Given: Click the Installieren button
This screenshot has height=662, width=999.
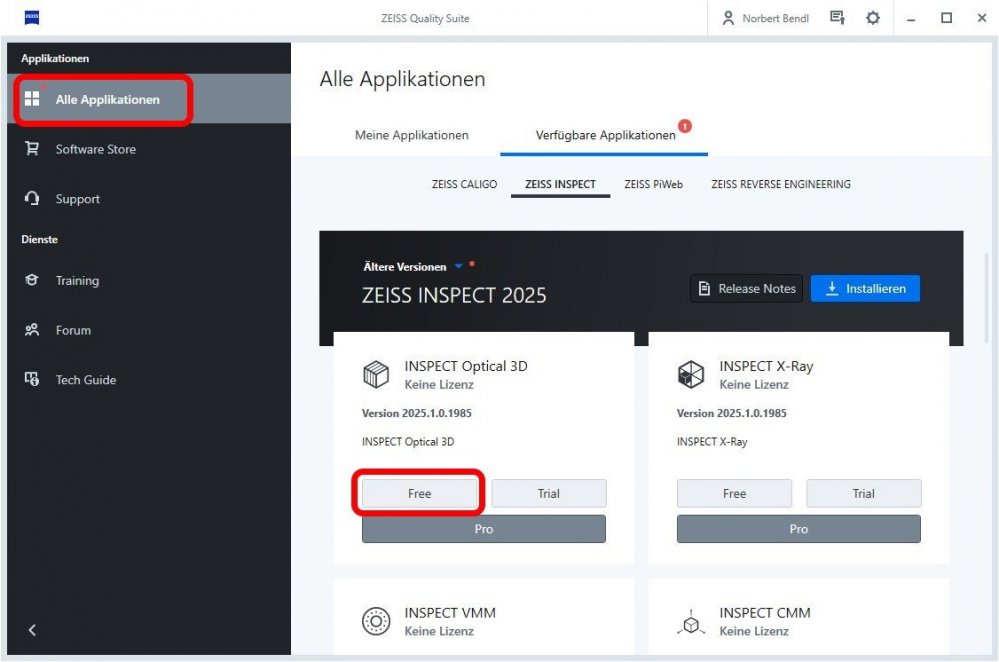Looking at the screenshot, I should (865, 289).
